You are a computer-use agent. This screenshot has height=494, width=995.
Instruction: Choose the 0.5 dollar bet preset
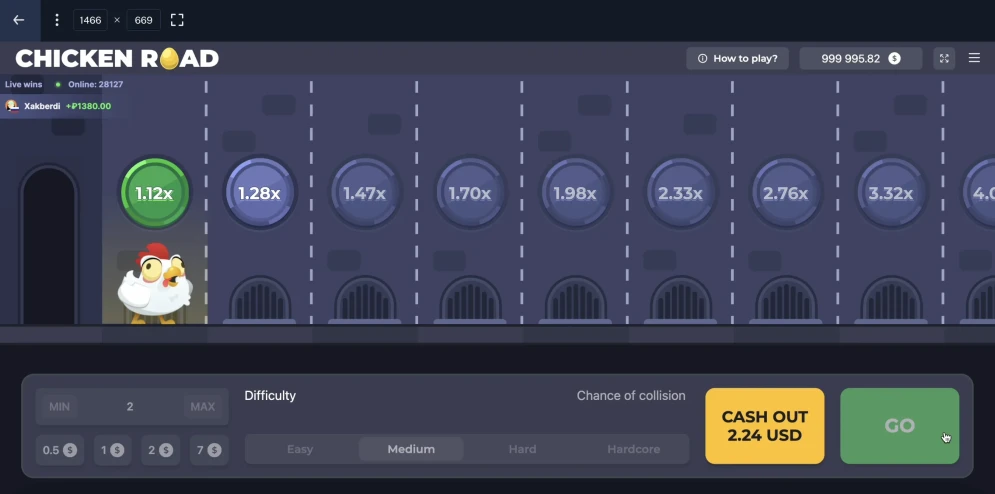[x=60, y=450]
